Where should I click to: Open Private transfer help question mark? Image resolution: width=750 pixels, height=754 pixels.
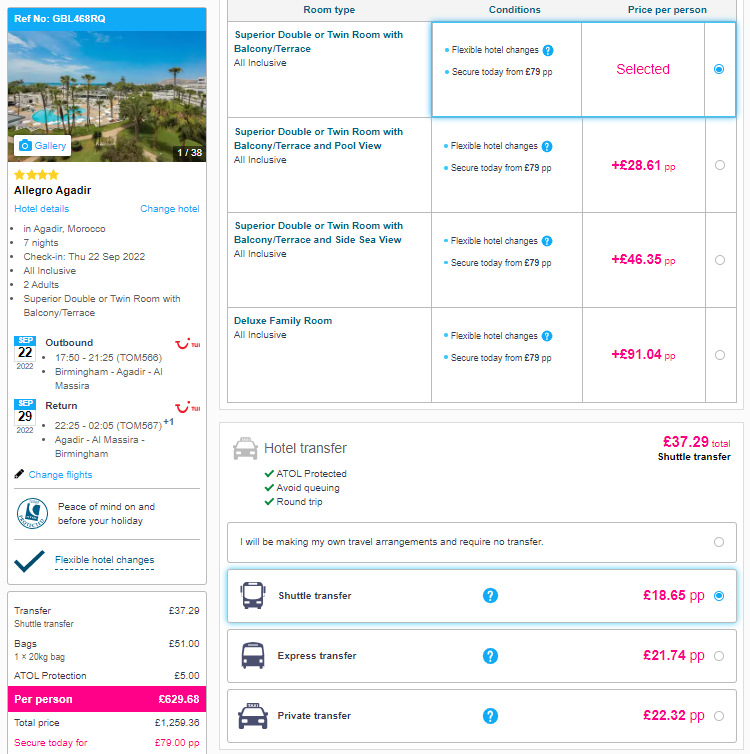(490, 716)
